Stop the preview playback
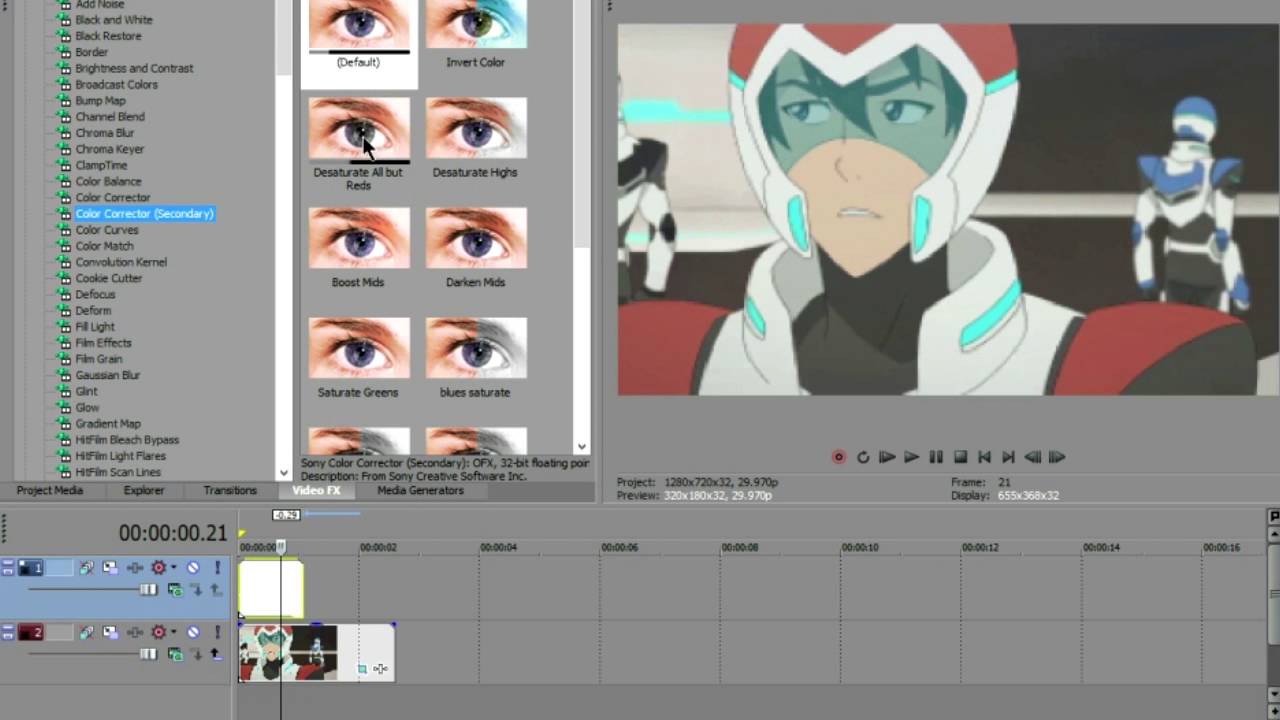1280x720 pixels. [960, 457]
